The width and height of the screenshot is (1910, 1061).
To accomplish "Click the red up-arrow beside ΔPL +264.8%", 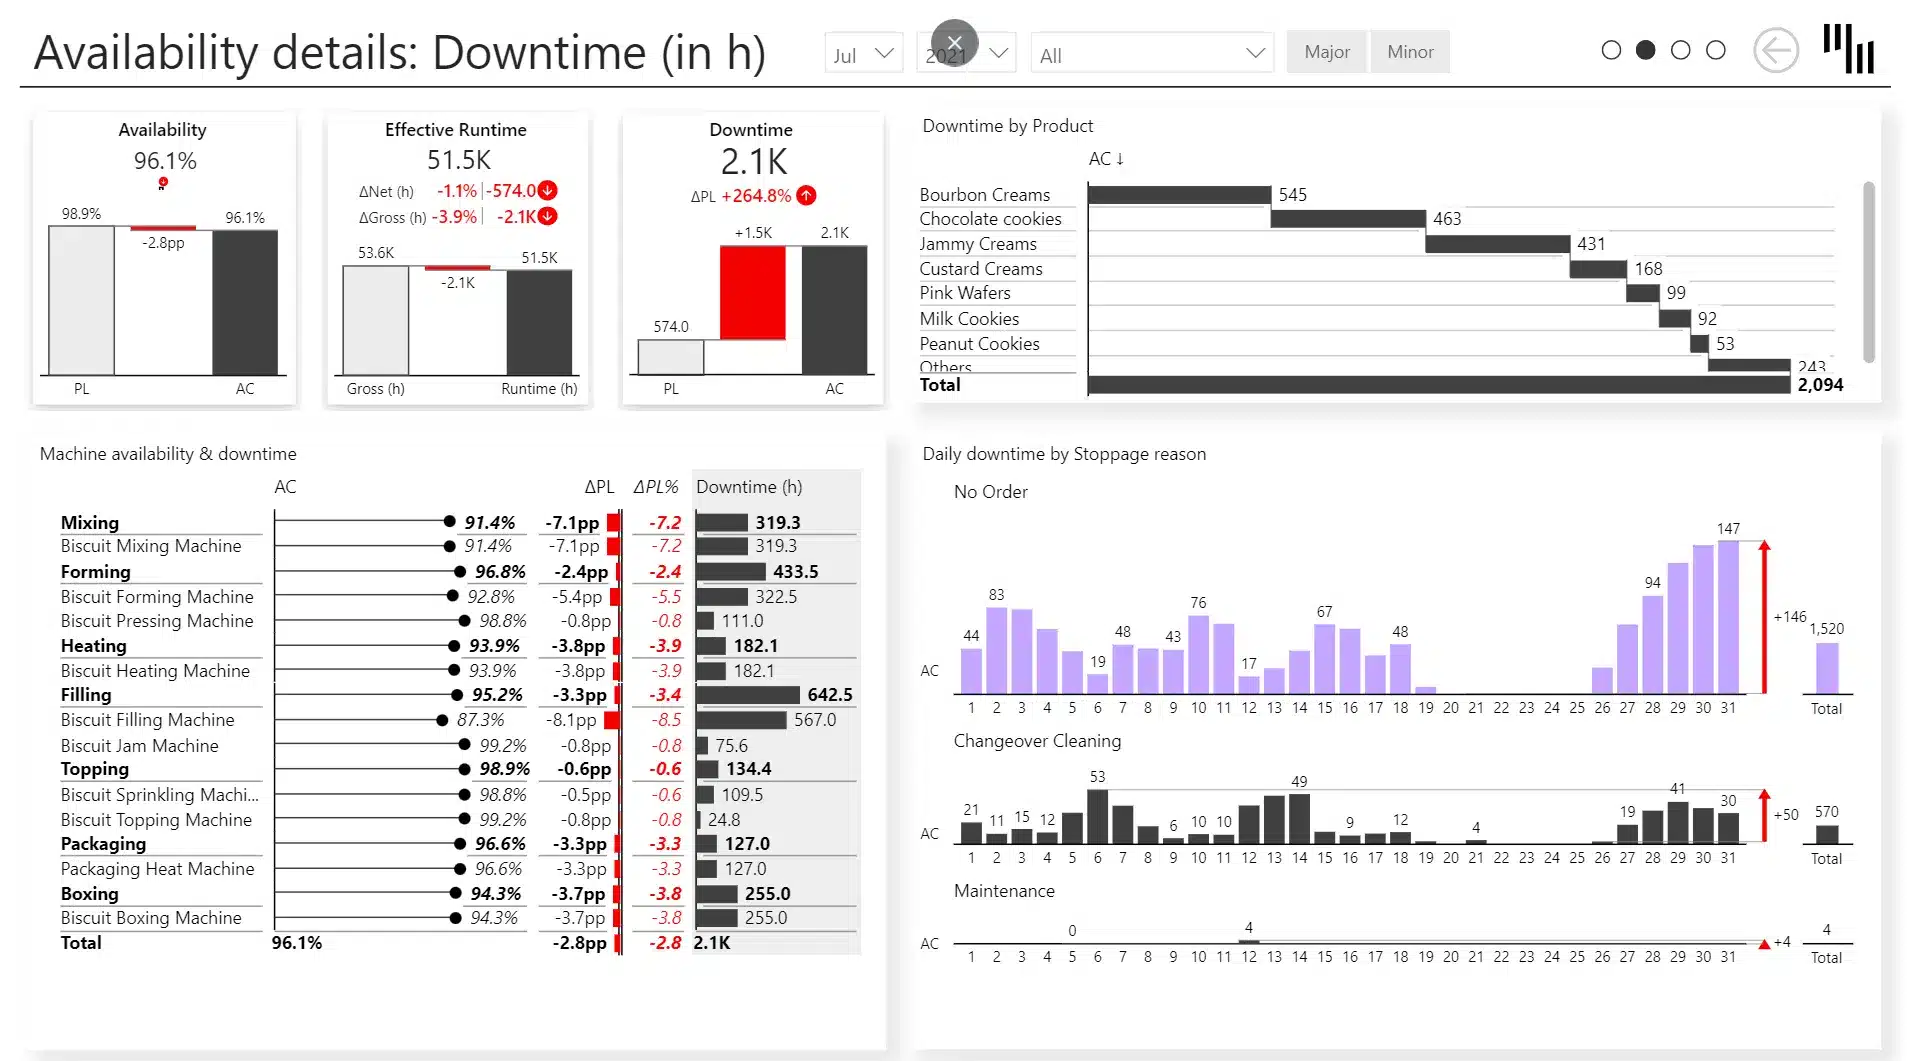I will (806, 196).
